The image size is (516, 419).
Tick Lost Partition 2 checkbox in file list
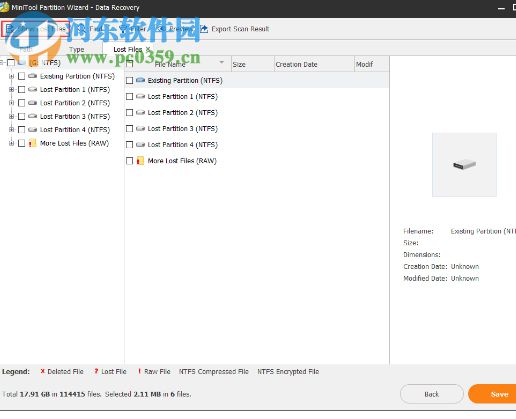point(130,112)
